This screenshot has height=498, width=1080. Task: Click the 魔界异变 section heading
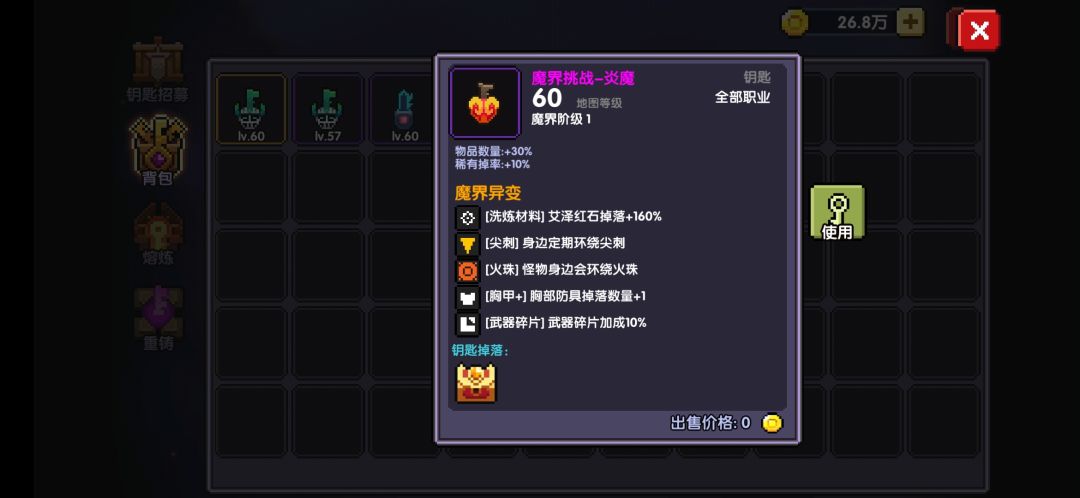(488, 194)
